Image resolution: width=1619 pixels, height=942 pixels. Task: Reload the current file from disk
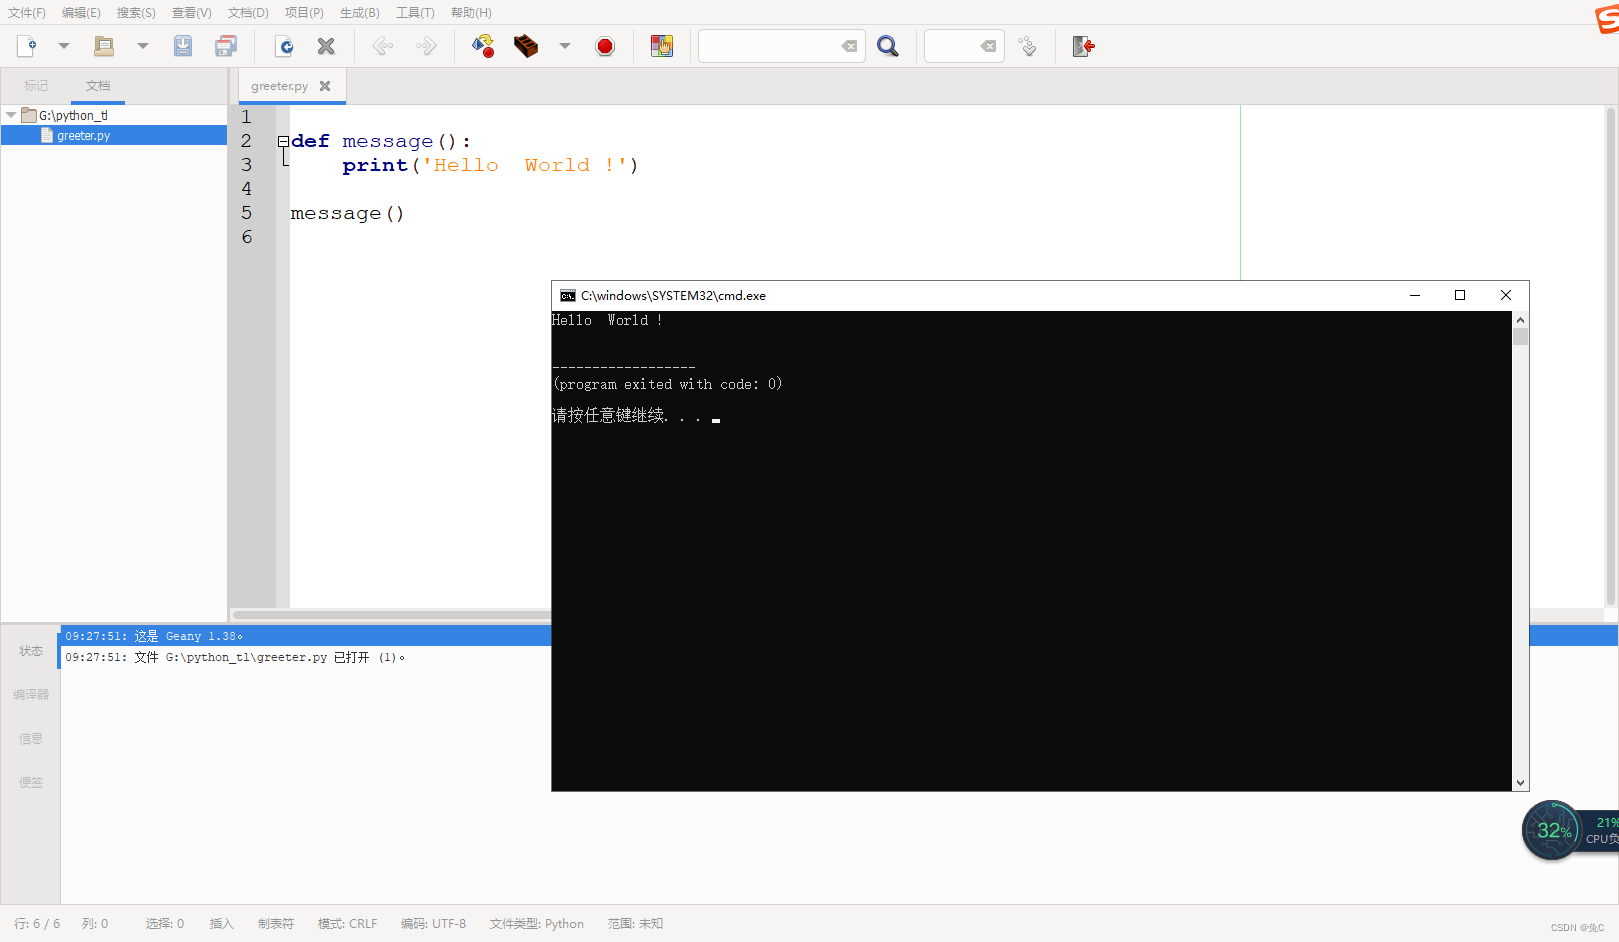(x=284, y=46)
